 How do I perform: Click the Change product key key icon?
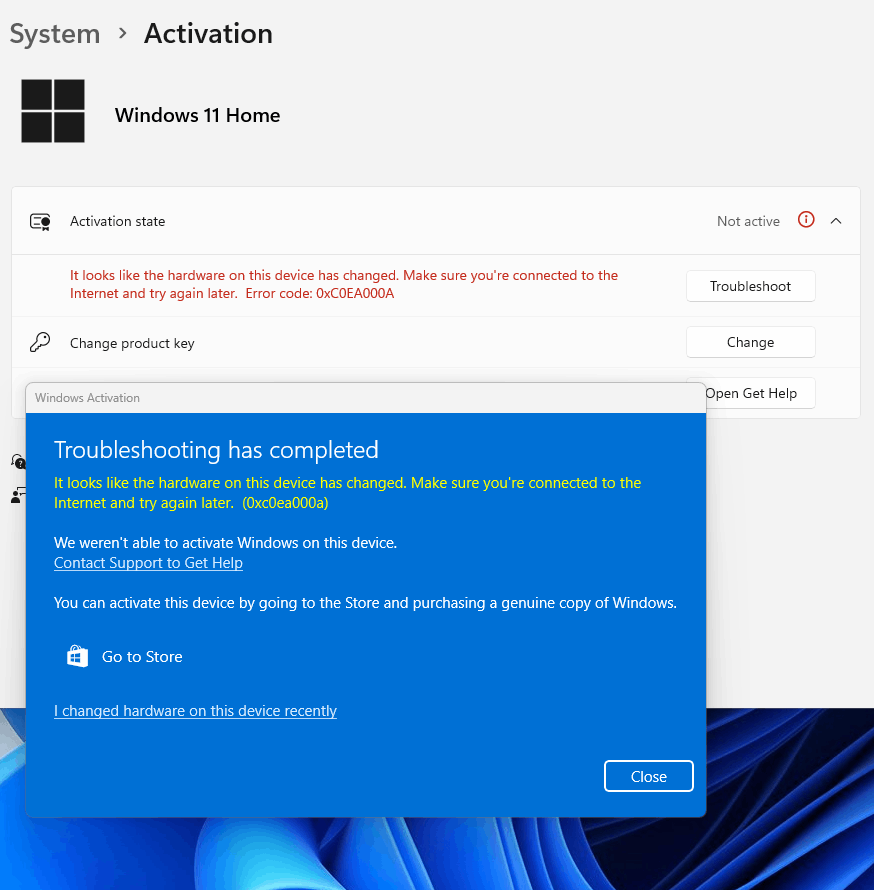point(40,343)
